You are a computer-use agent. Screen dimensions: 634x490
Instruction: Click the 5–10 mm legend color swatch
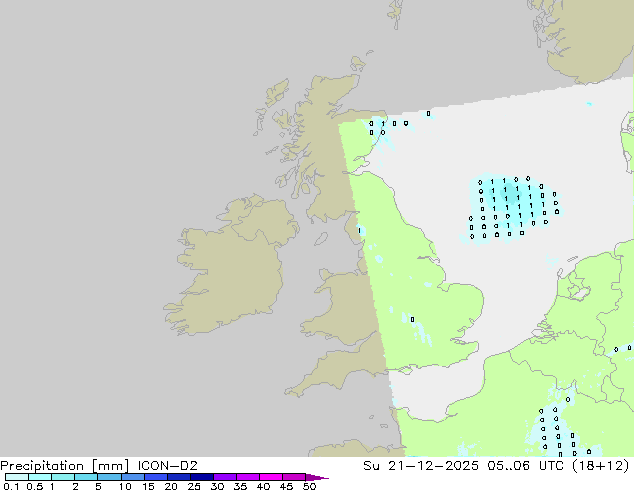tap(109, 477)
